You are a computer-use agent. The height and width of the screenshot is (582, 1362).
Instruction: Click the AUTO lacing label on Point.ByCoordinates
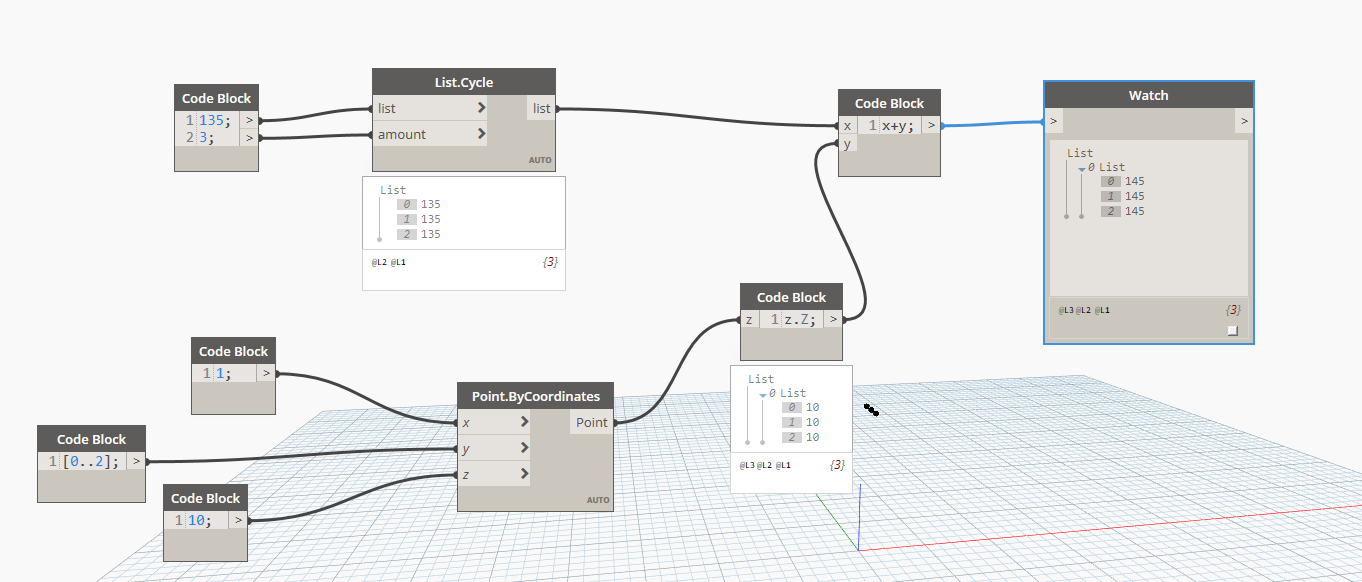click(597, 500)
